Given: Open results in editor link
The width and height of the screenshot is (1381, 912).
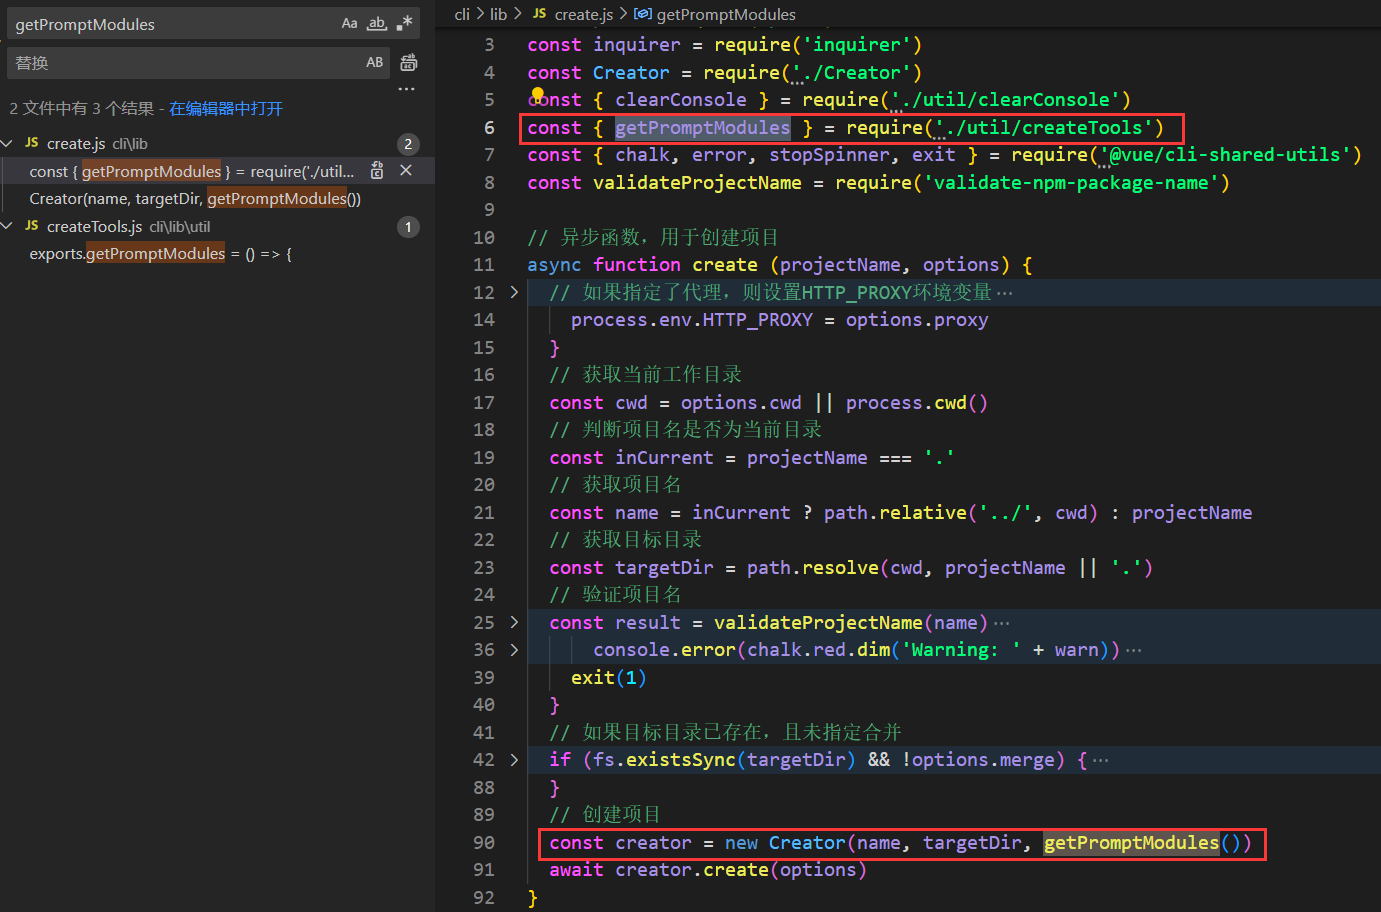Looking at the screenshot, I should click(226, 108).
